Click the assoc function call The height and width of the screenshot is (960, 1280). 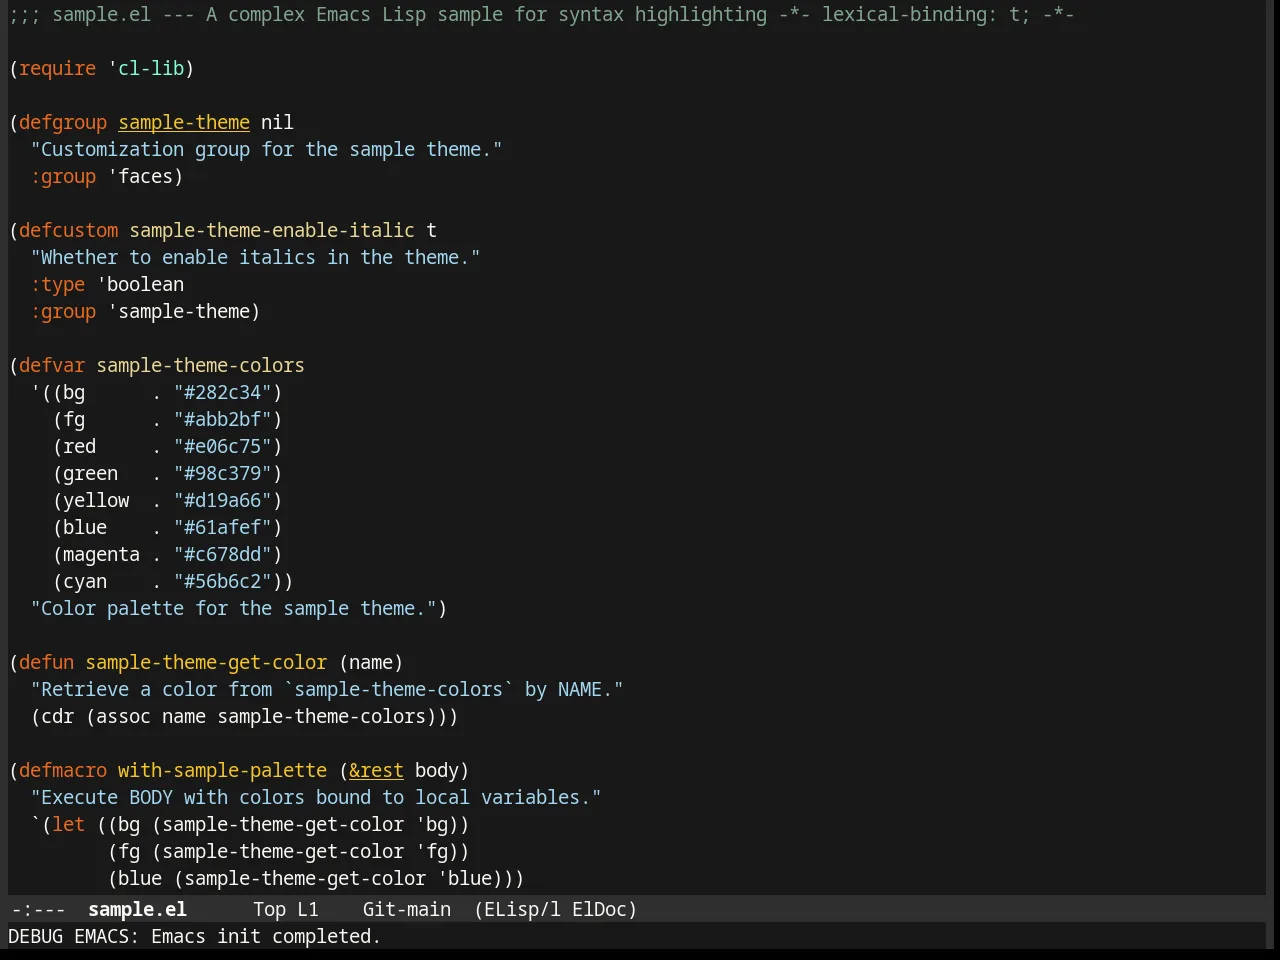pyautogui.click(x=123, y=716)
